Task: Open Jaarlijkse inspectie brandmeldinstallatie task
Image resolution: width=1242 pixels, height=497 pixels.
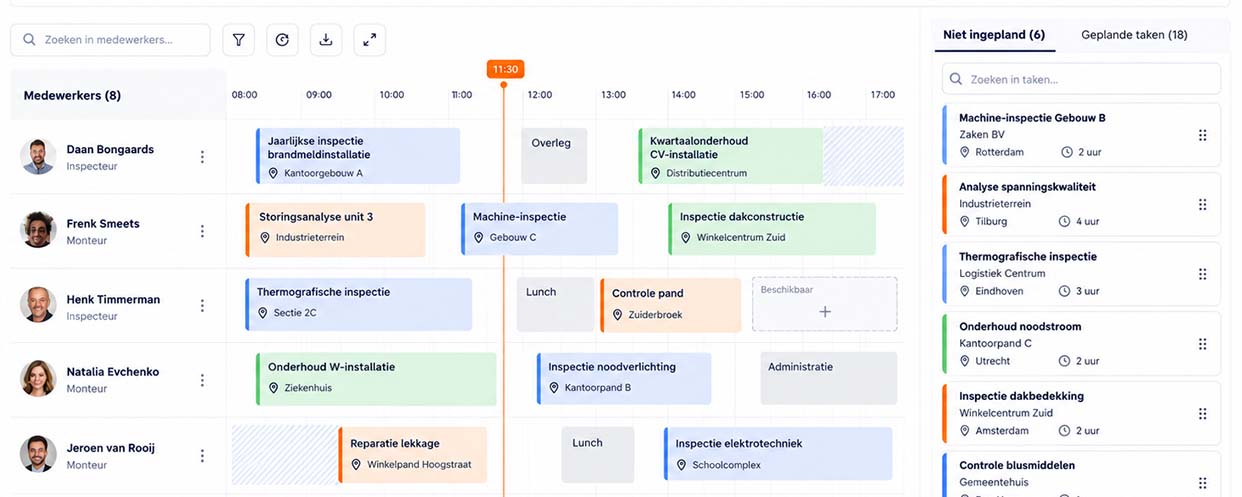Action: pyautogui.click(x=358, y=156)
